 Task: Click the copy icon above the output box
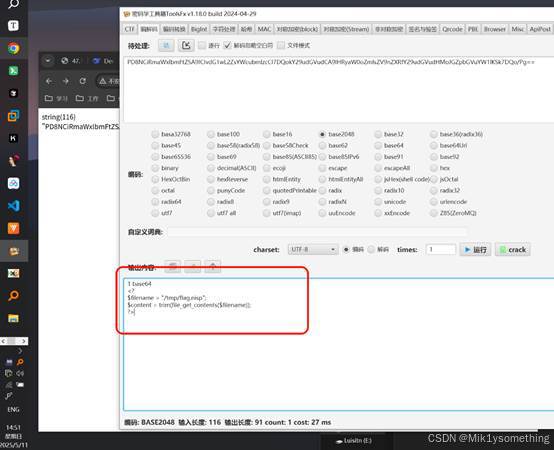(x=173, y=267)
